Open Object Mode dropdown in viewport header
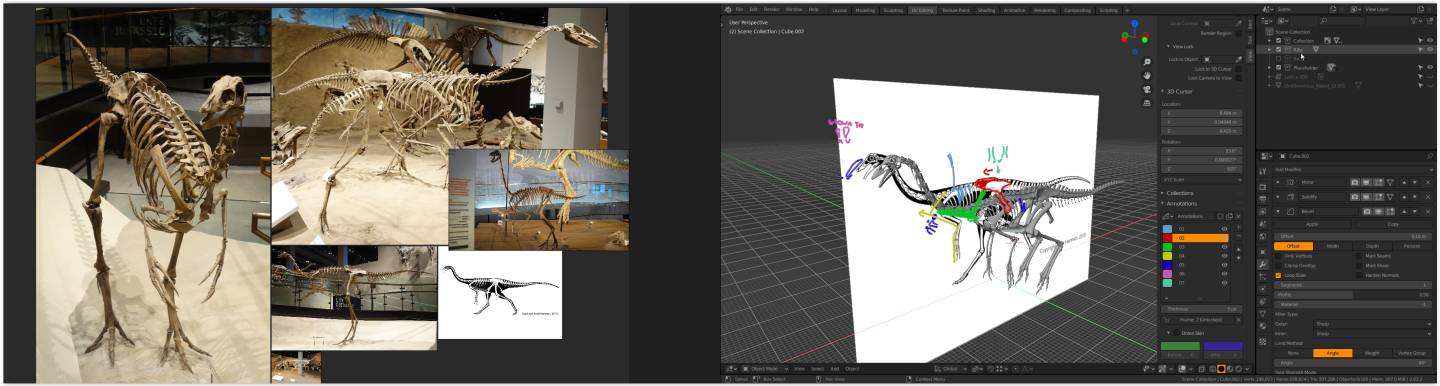 (x=765, y=369)
